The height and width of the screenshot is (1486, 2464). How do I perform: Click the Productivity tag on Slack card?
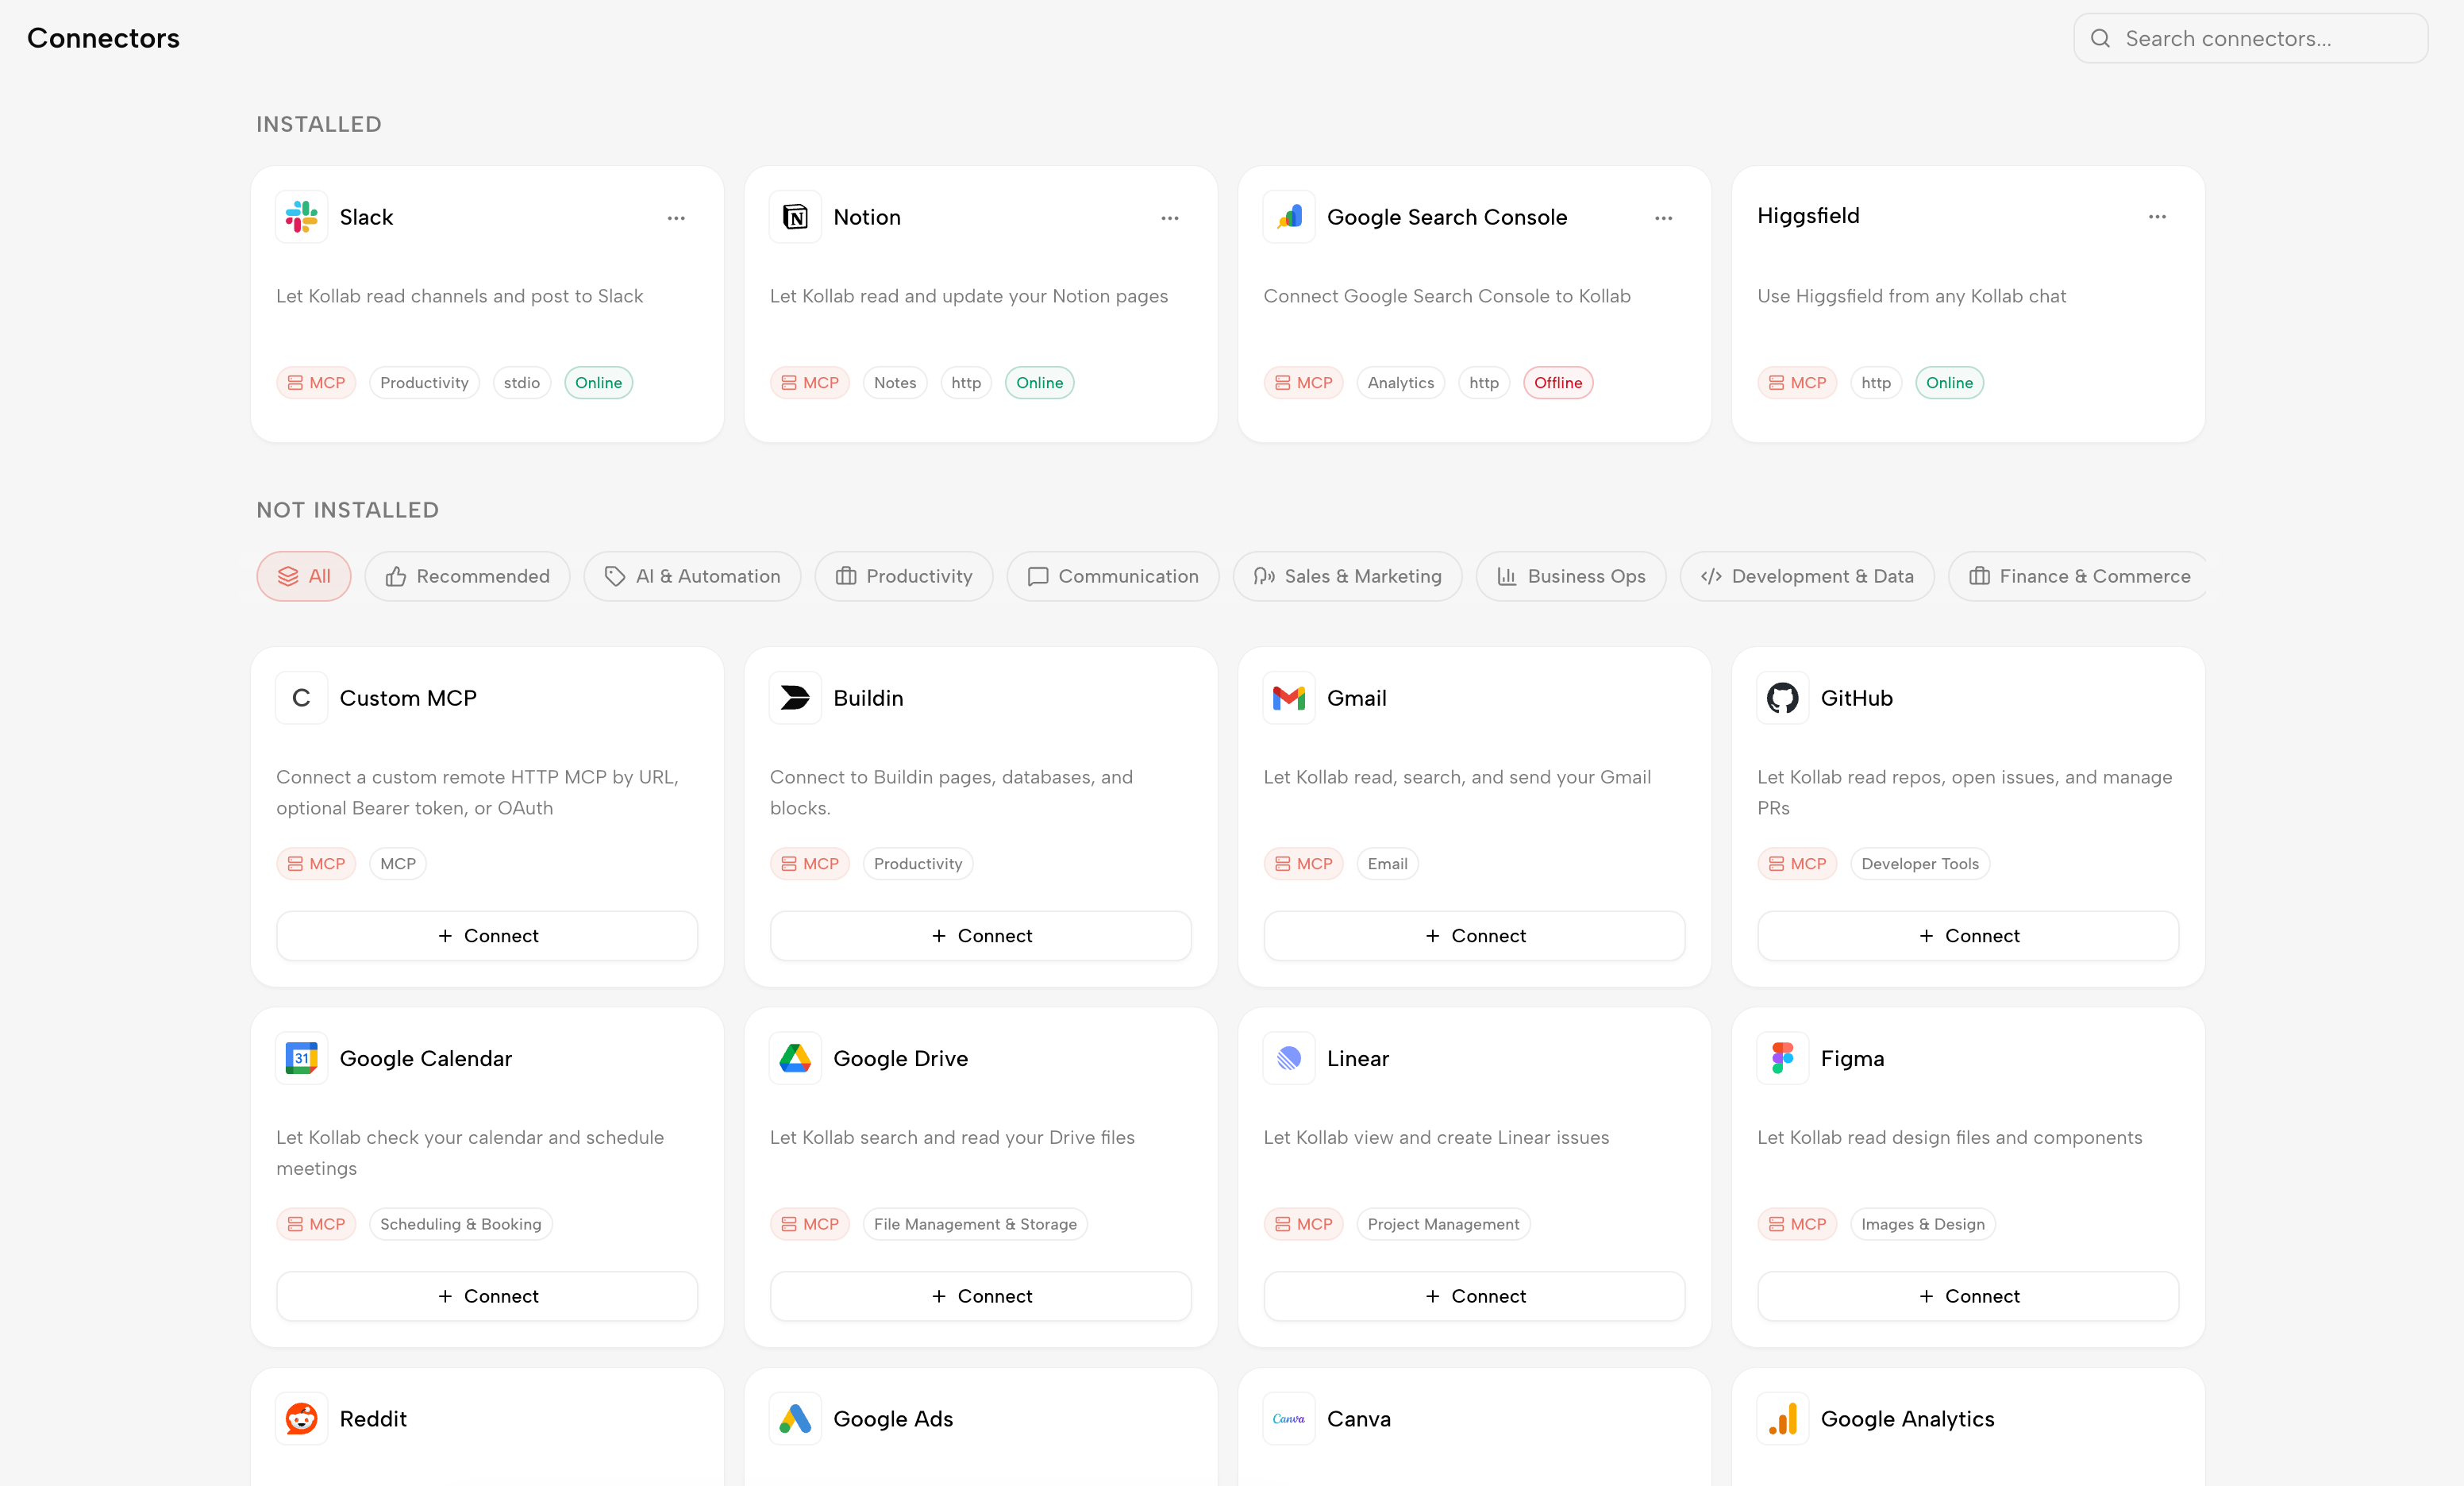424,382
